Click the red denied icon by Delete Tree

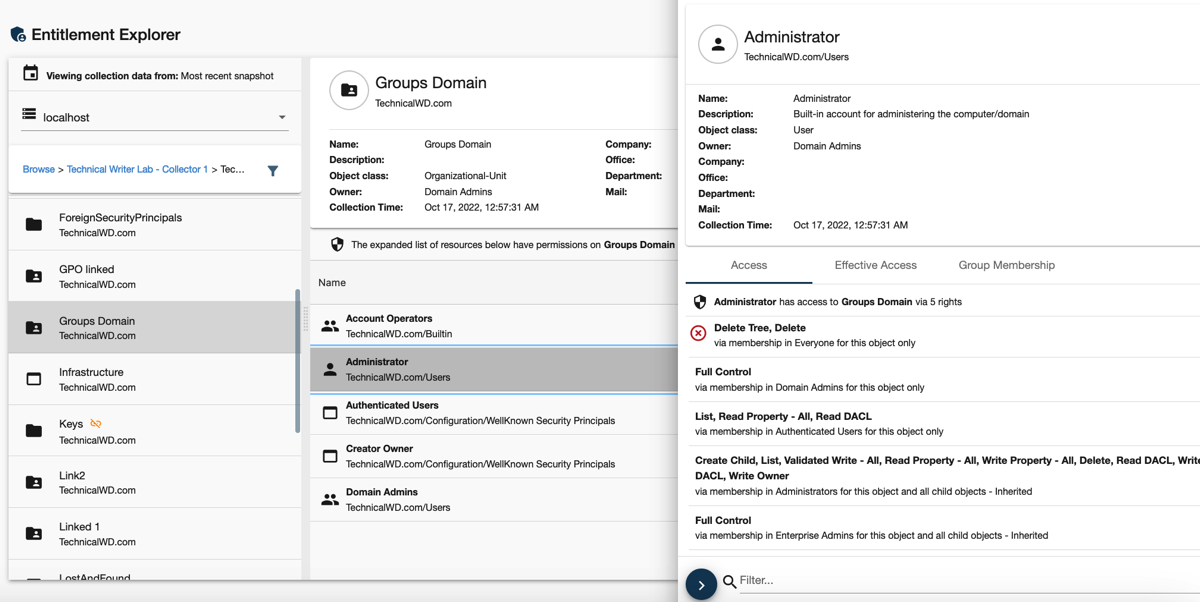698,334
